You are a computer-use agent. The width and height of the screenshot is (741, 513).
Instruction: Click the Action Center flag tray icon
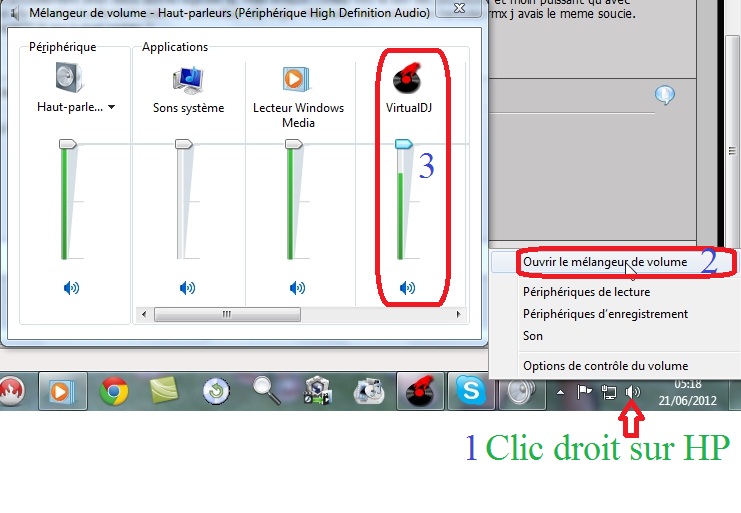[585, 392]
